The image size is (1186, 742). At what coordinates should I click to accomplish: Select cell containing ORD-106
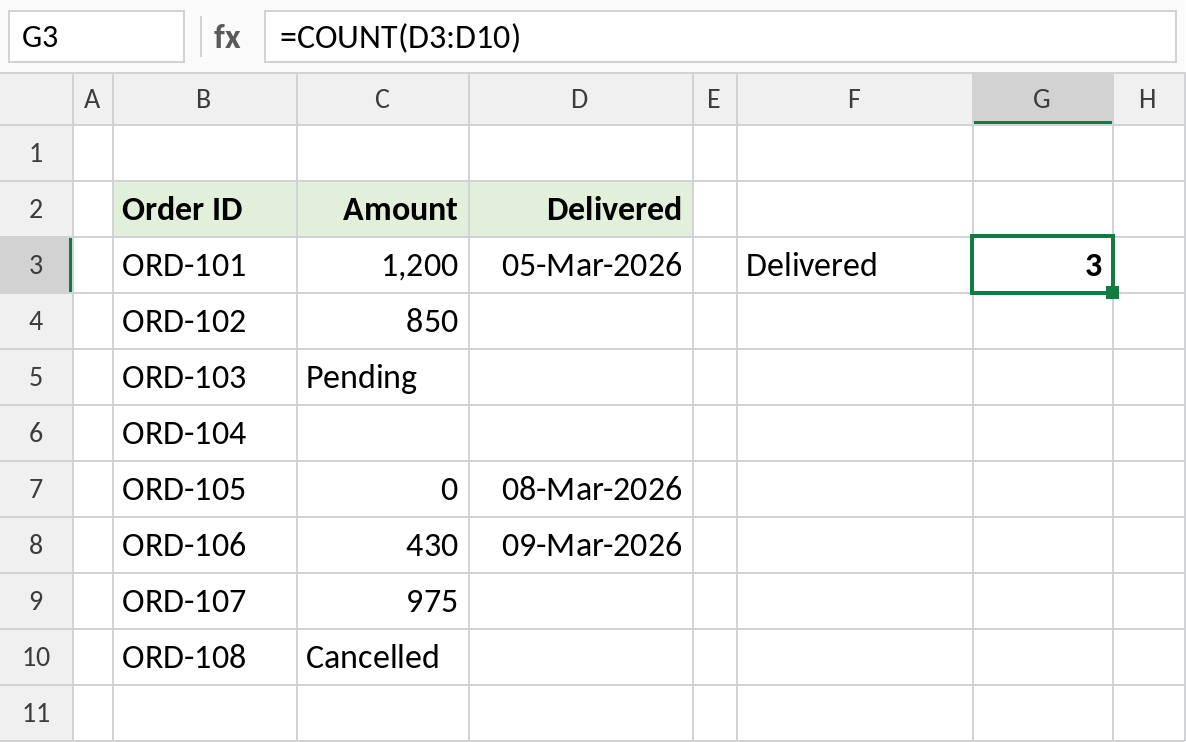[205, 545]
